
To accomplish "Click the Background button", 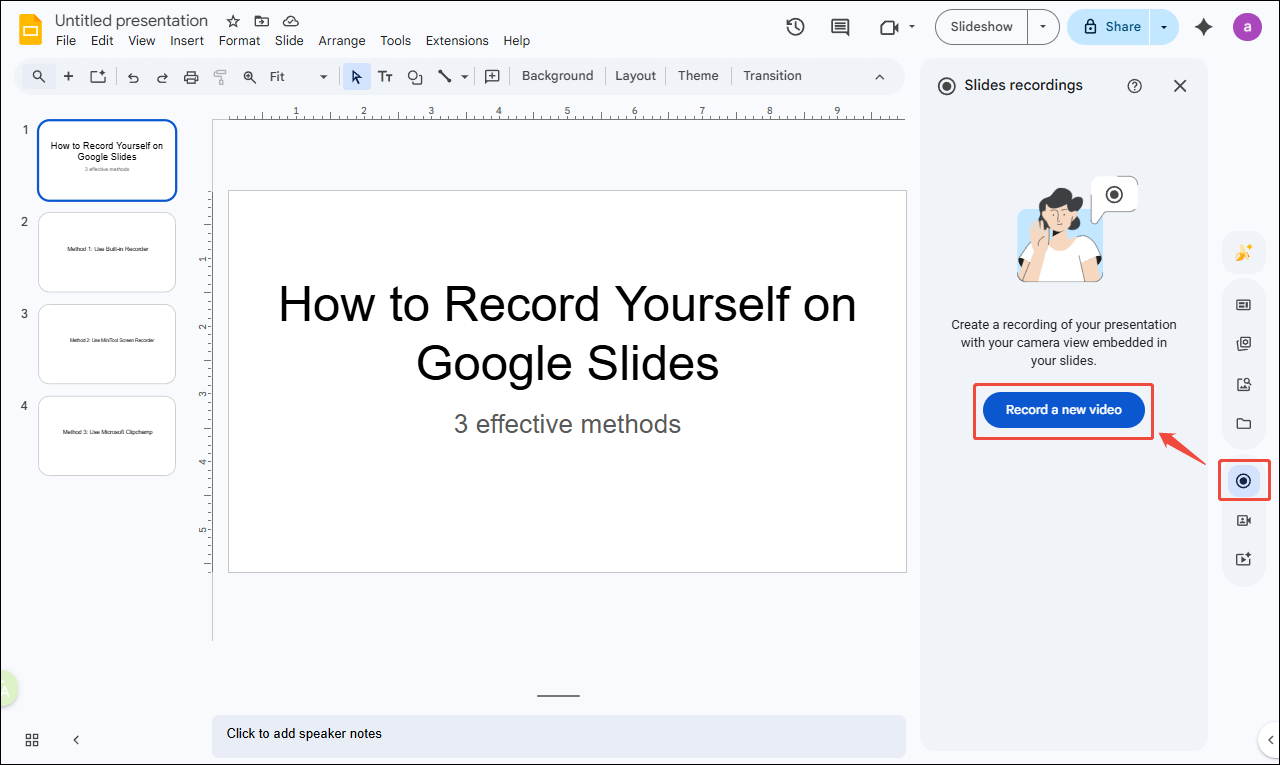I will pos(557,75).
